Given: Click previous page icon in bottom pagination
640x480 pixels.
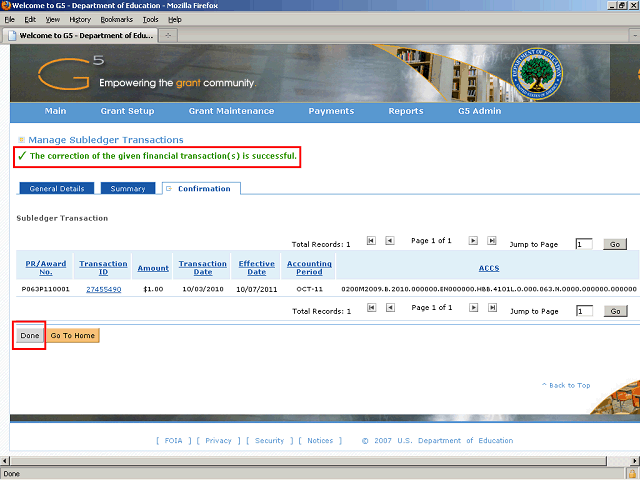Looking at the screenshot, I should coord(390,308).
